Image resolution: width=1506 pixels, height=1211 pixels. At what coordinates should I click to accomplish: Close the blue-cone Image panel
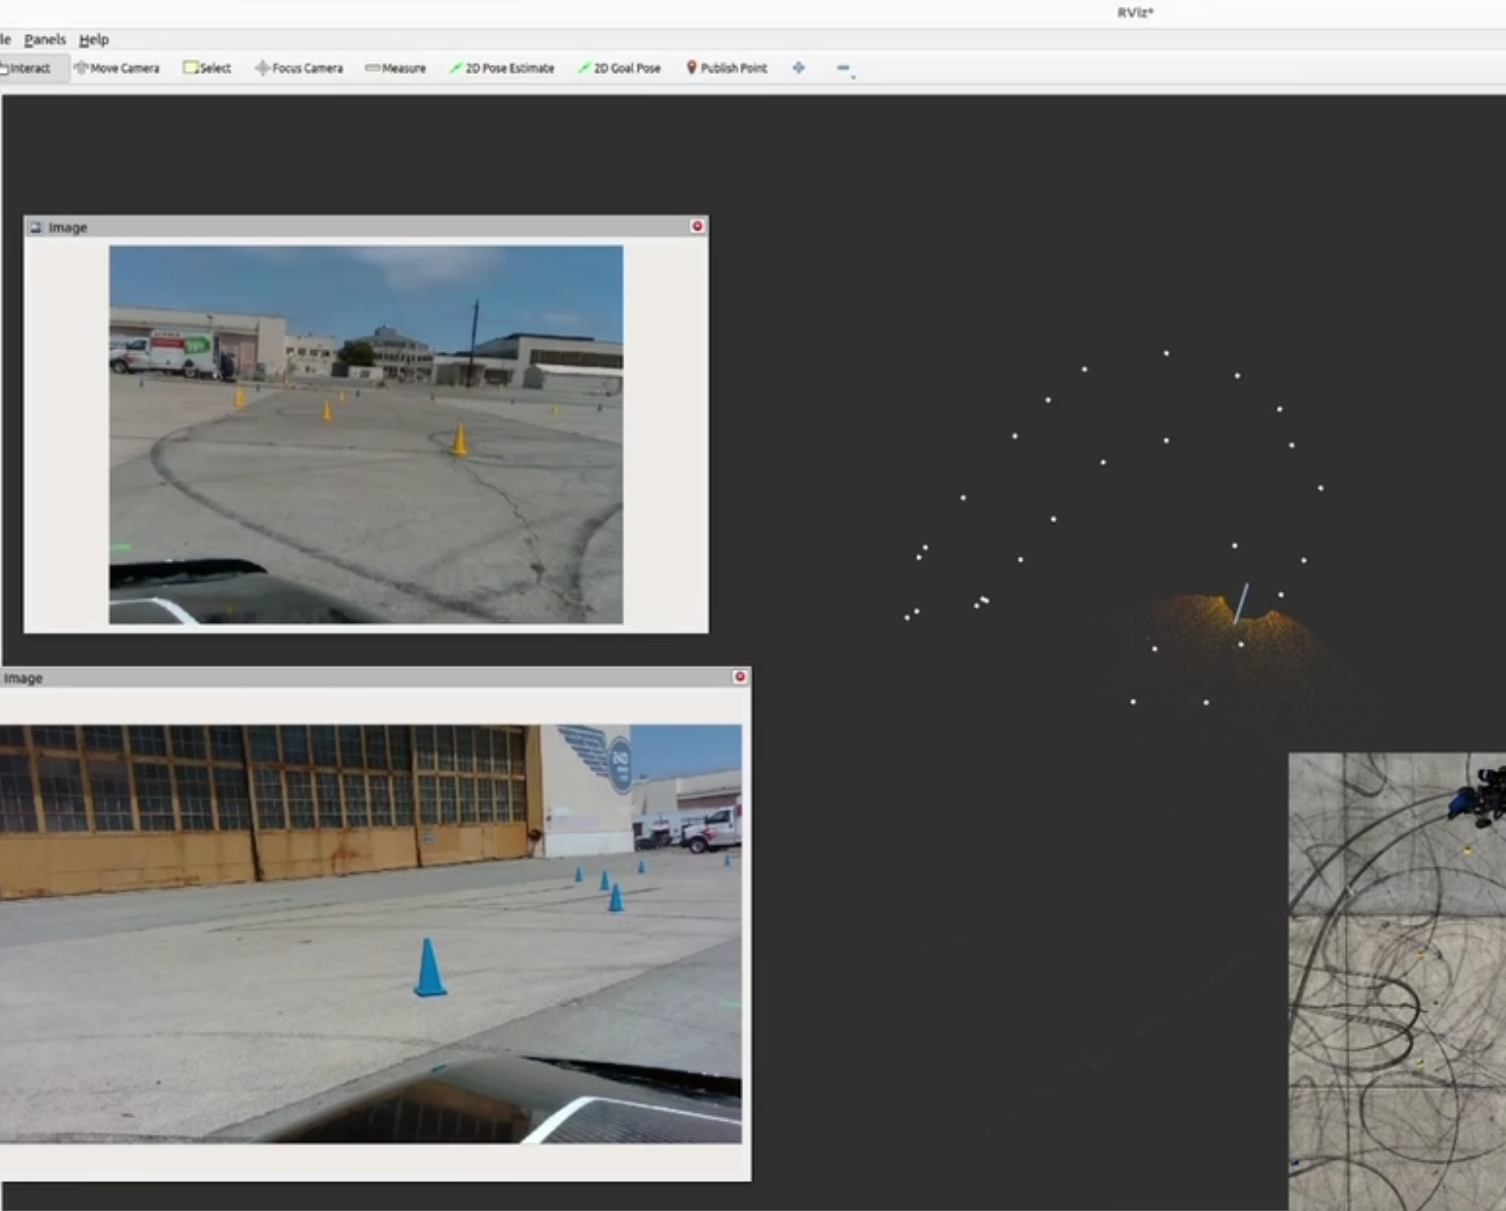click(740, 677)
